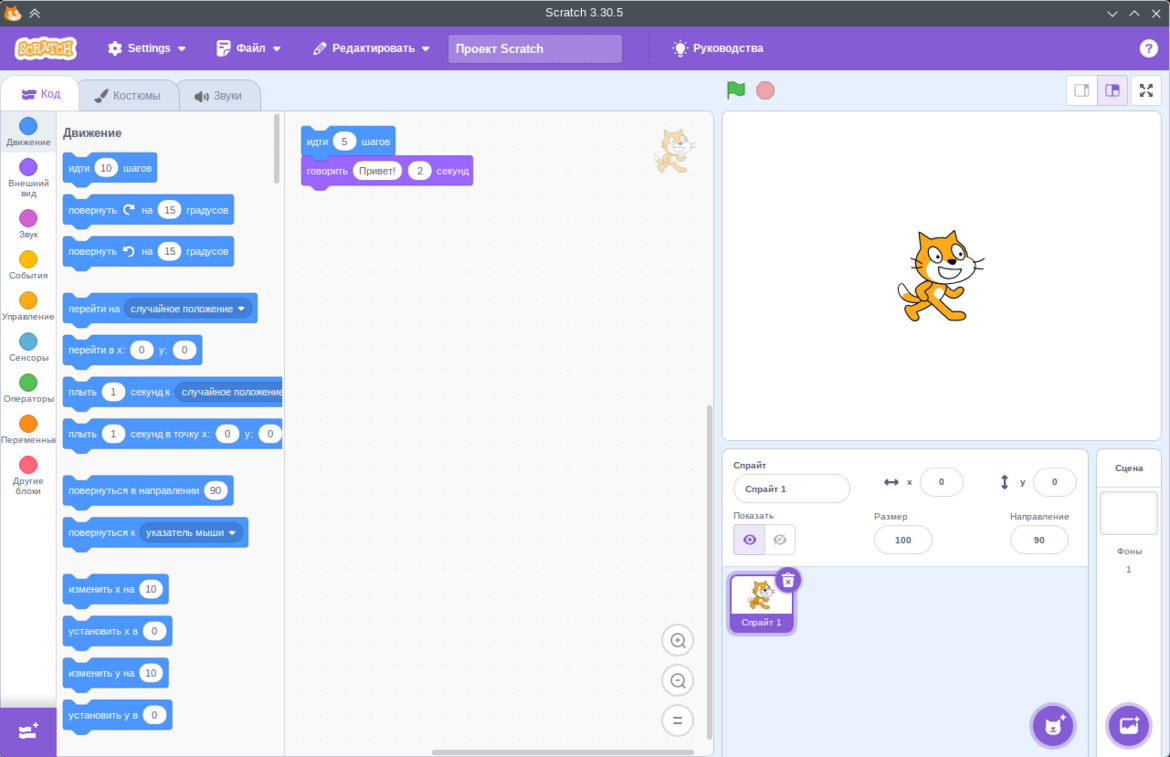Zoom out the code workspace
1170x757 pixels.
pyautogui.click(x=678, y=680)
